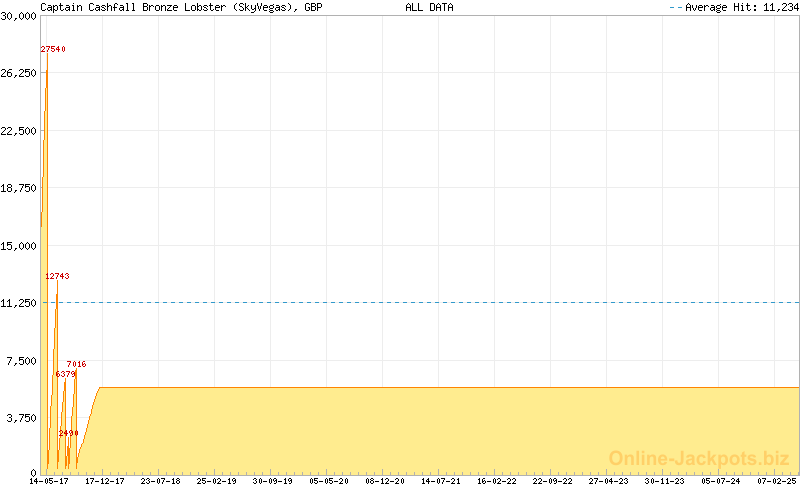Image resolution: width=800 pixels, height=490 pixels.
Task: Select the 07-02-25 x-axis date
Action: point(777,481)
